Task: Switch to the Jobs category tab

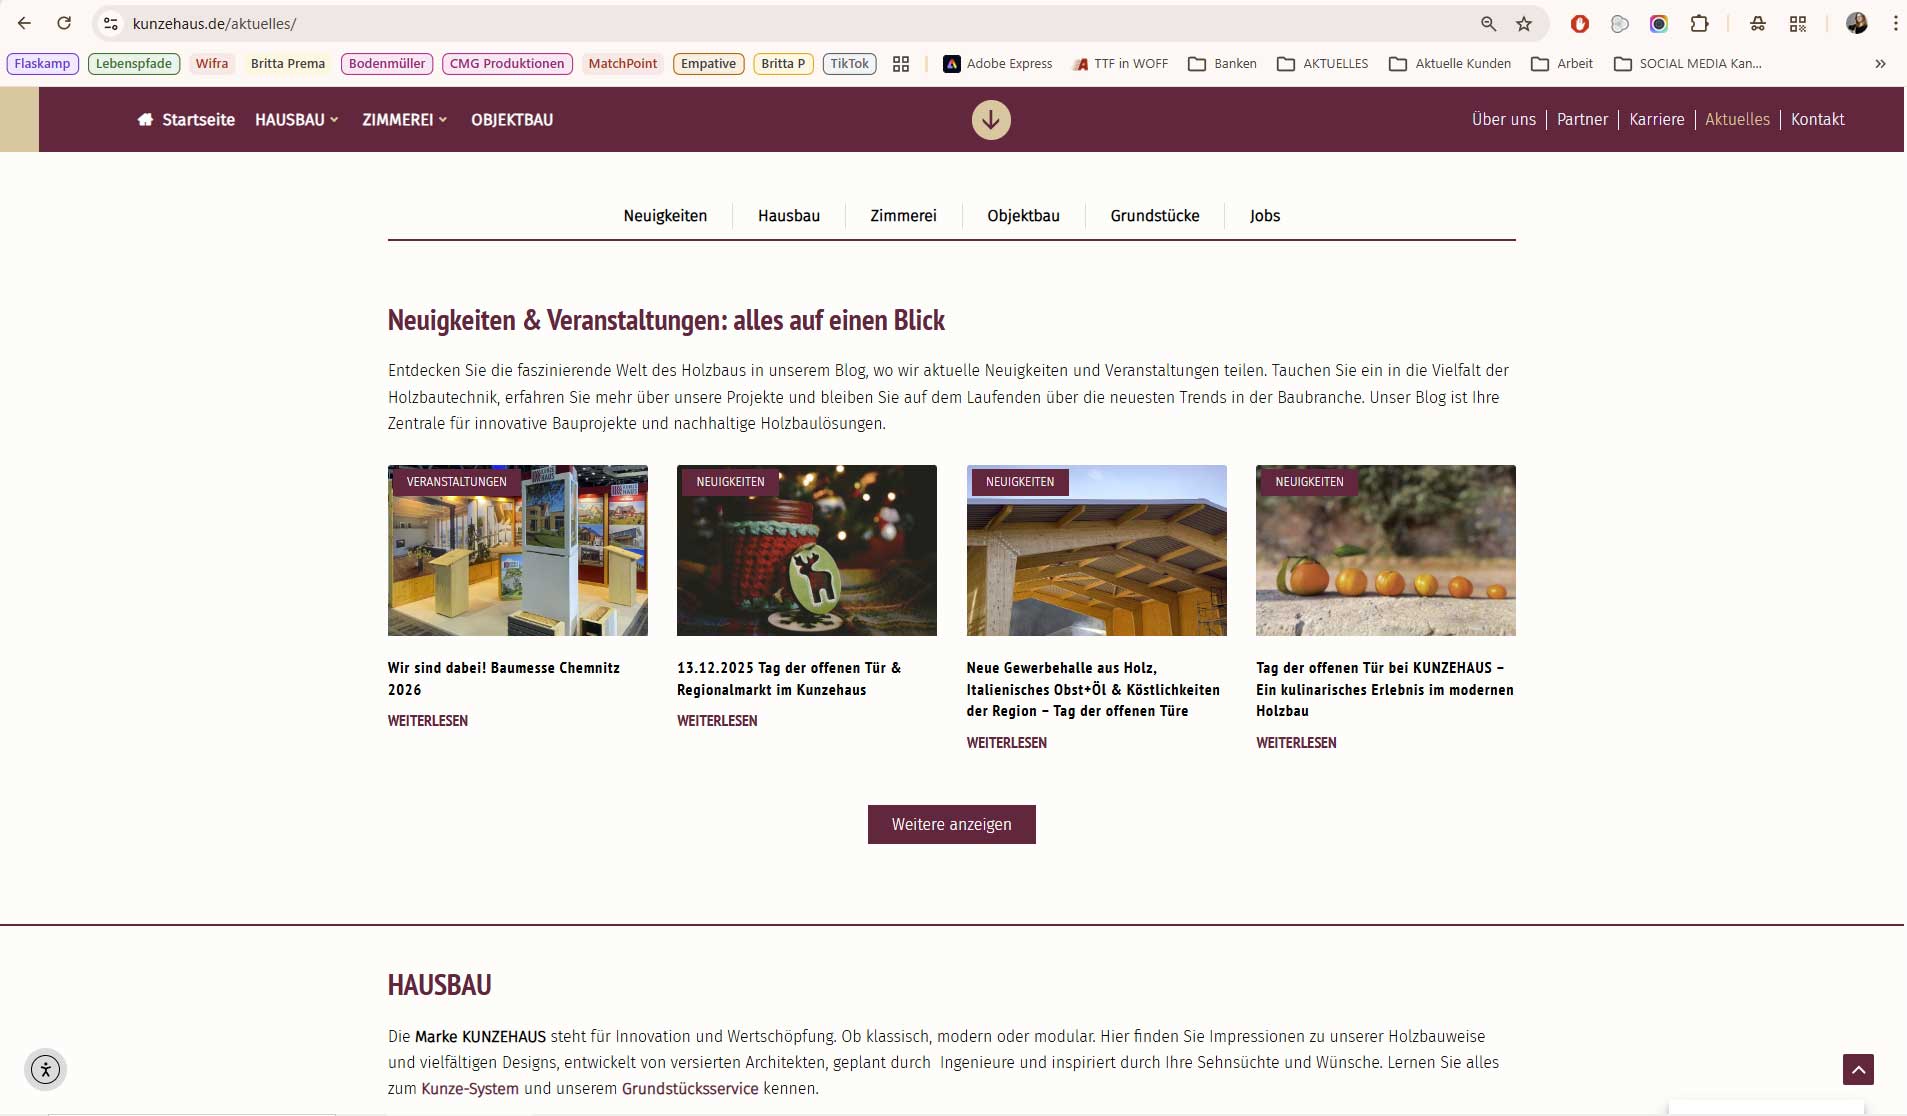Action: click(x=1264, y=216)
